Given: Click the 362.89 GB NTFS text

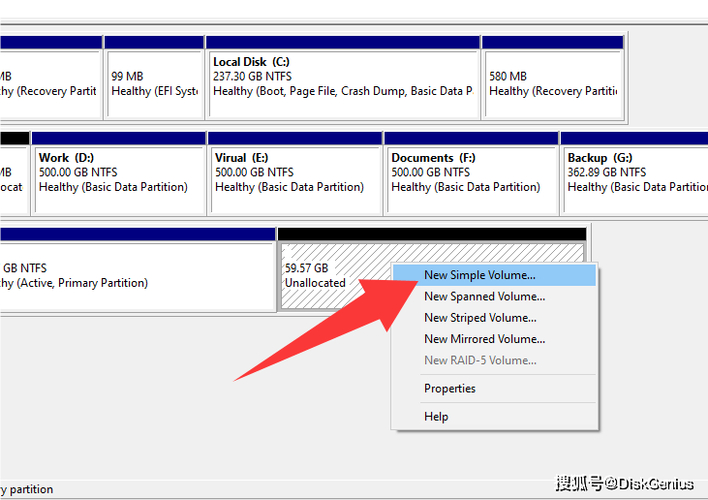Looking at the screenshot, I should (x=606, y=172).
